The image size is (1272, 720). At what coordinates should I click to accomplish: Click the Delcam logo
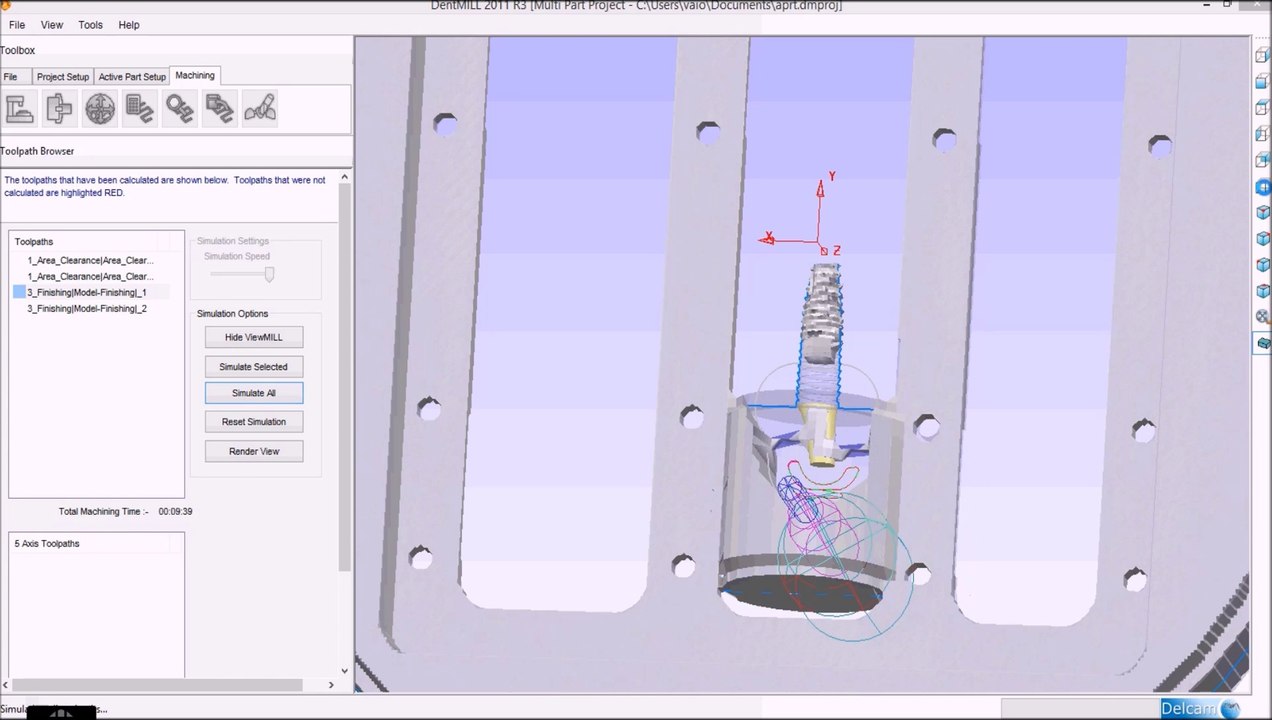[x=1199, y=709]
